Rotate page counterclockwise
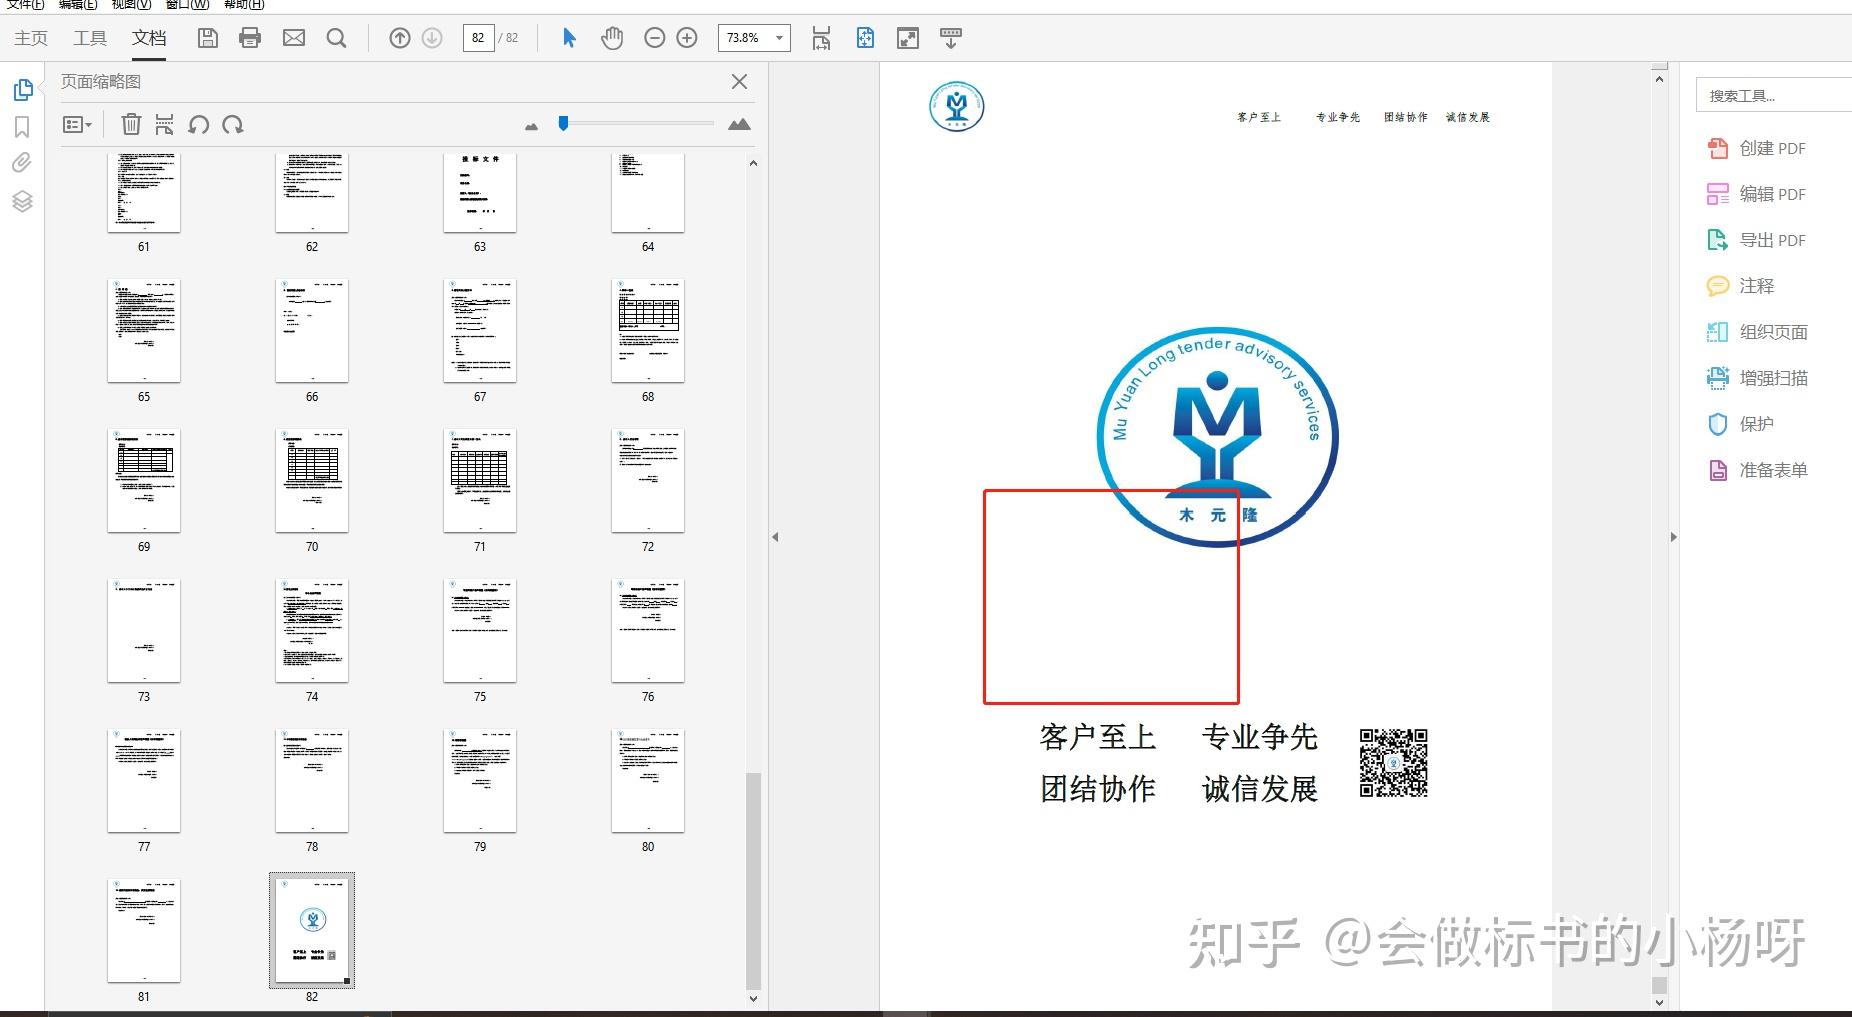Screen dimensions: 1852x1017 tap(199, 124)
